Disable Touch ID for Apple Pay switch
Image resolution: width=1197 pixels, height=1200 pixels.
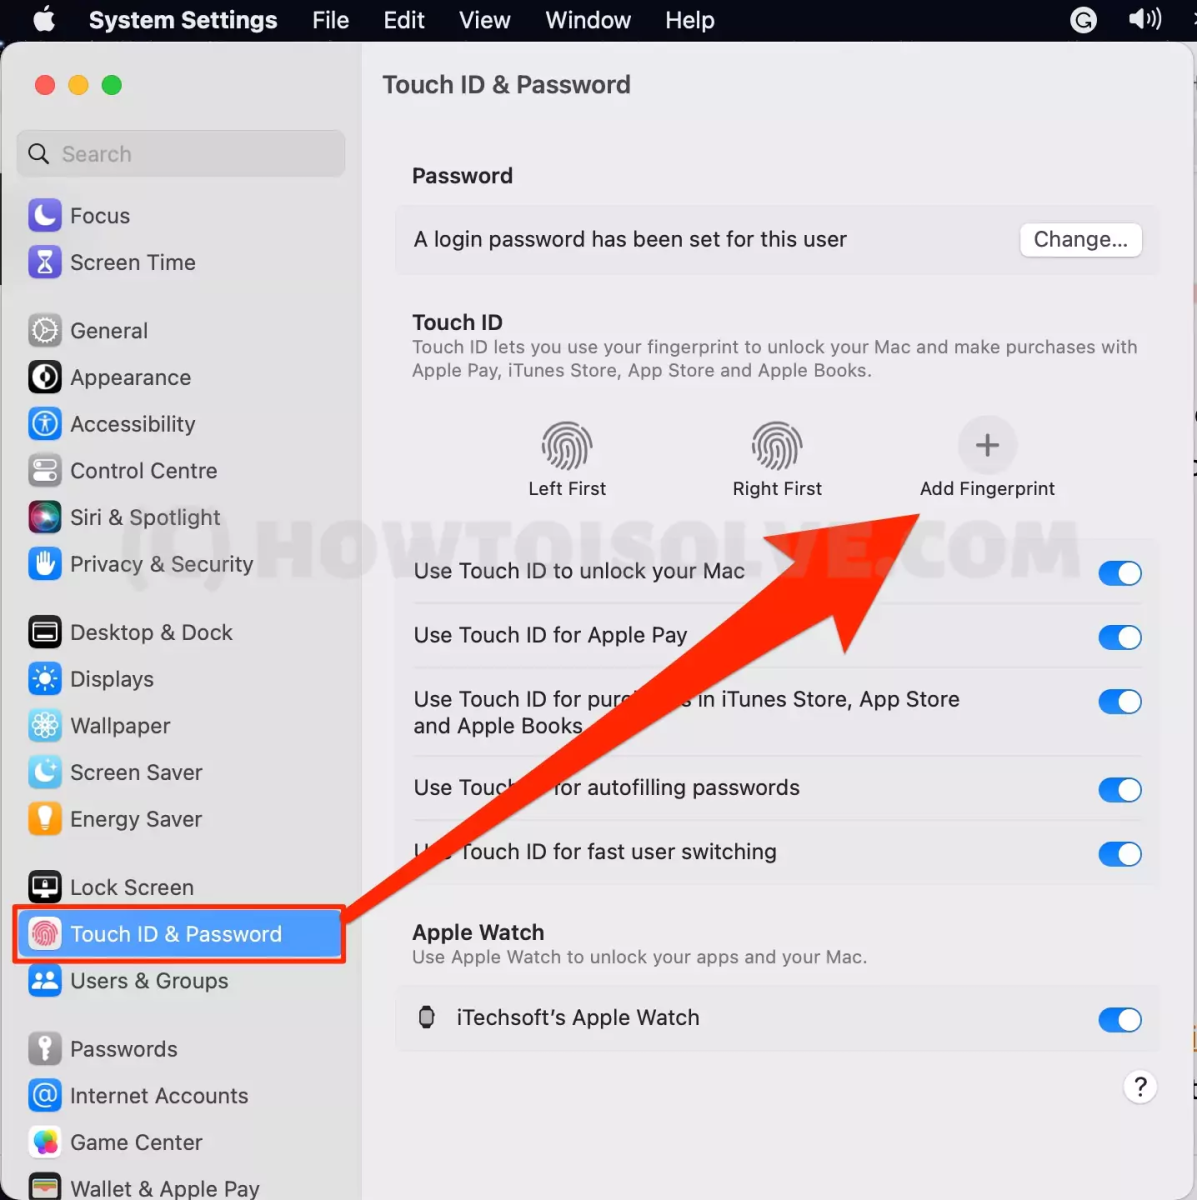point(1120,637)
